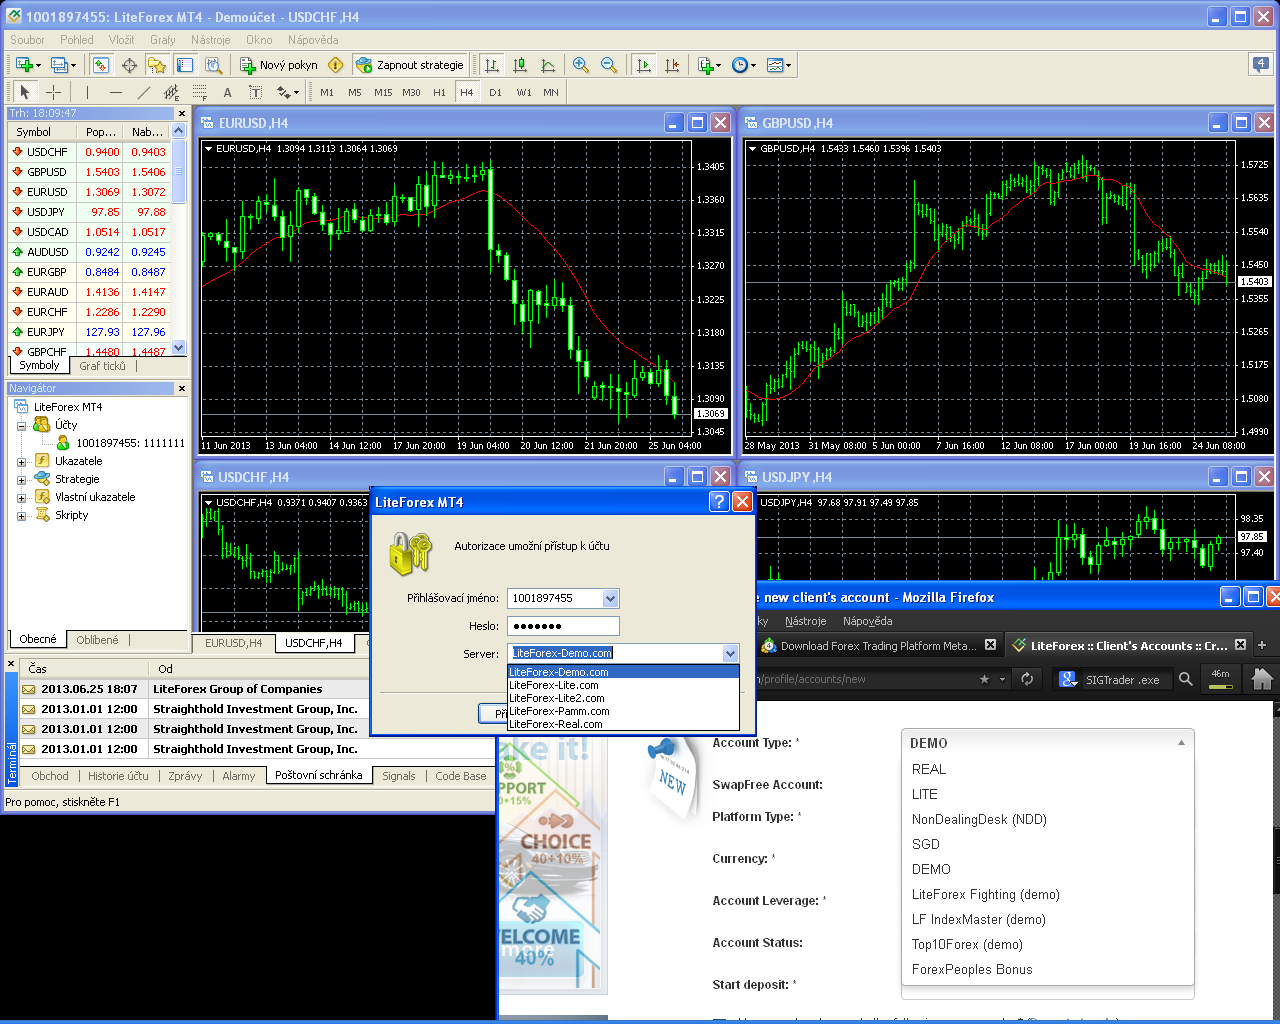Expand the Strategie tree node
Screen dimensions: 1280x1024
click(21, 479)
